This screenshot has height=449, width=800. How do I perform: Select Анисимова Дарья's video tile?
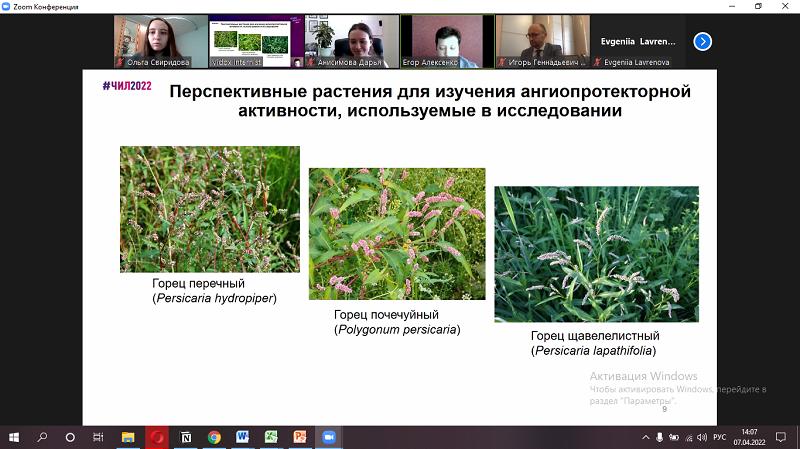tap(350, 41)
